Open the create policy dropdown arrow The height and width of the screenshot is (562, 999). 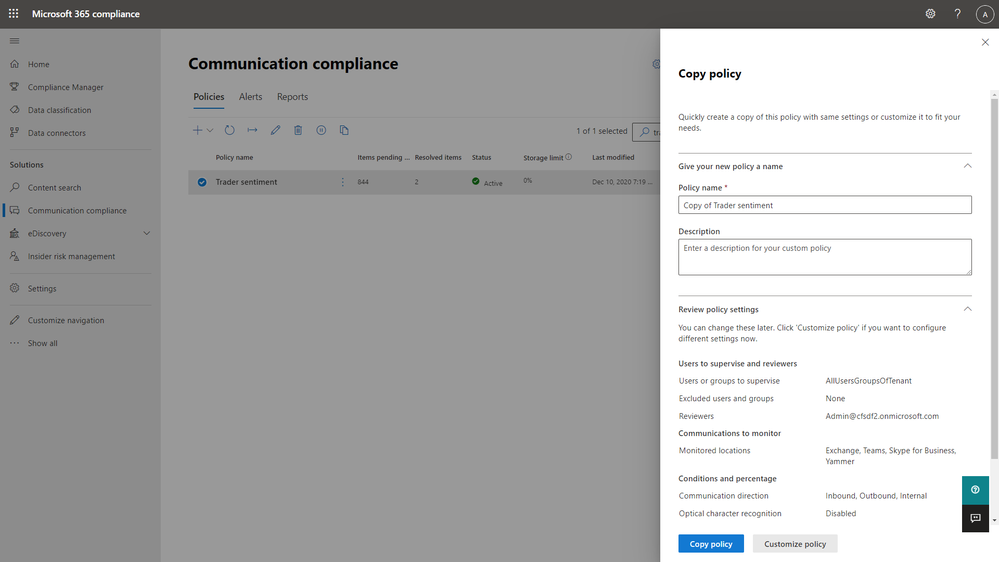tap(210, 130)
